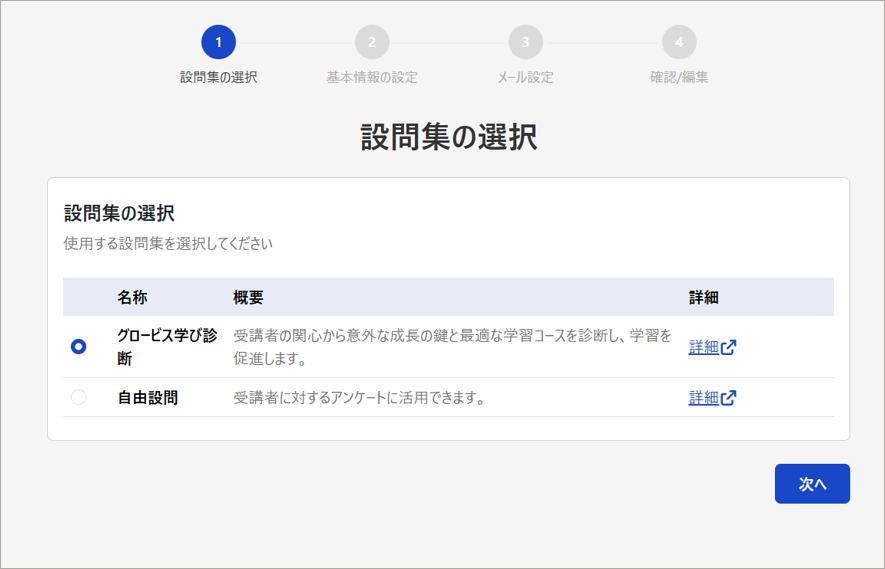Select the グロービス学び診断 radio button
Image resolution: width=885 pixels, height=569 pixels.
78,347
